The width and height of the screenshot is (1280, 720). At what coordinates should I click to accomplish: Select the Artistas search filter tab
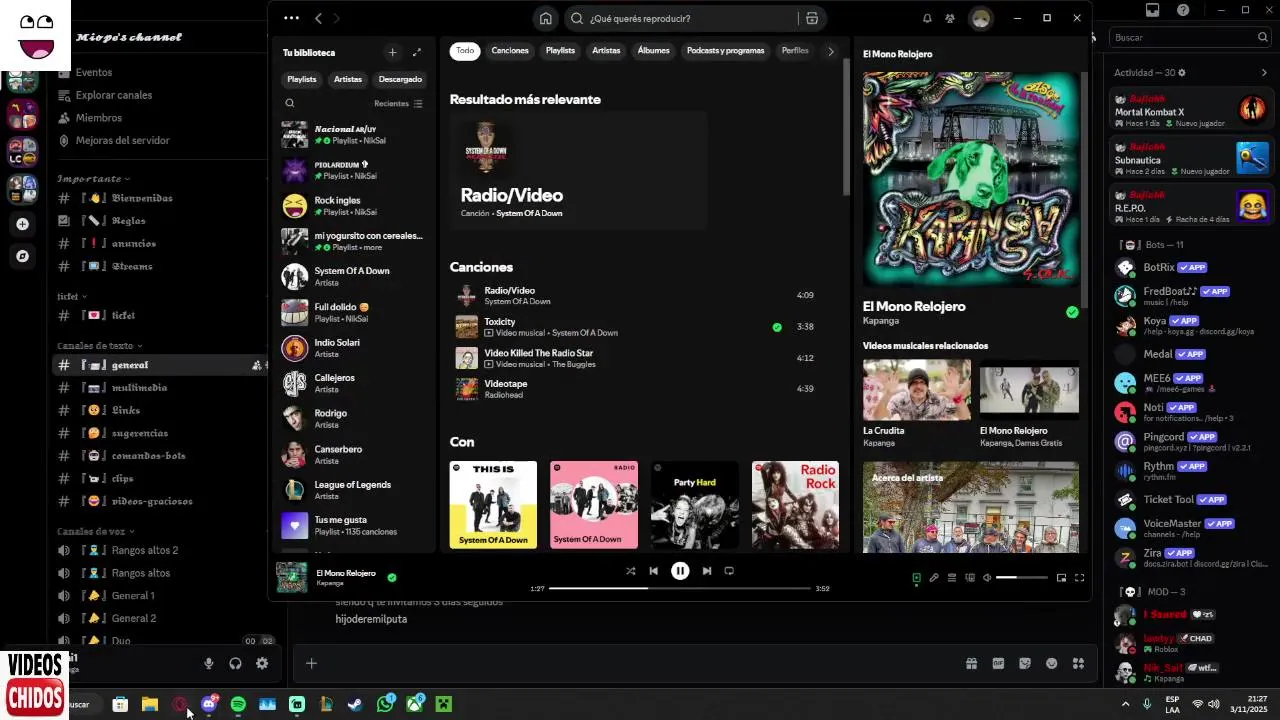(x=606, y=51)
